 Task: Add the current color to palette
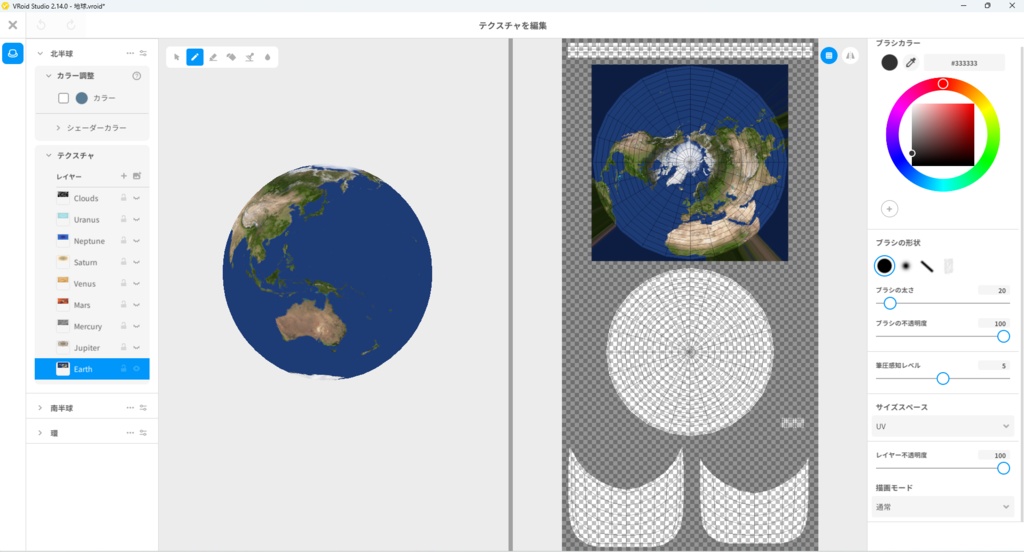coord(889,209)
